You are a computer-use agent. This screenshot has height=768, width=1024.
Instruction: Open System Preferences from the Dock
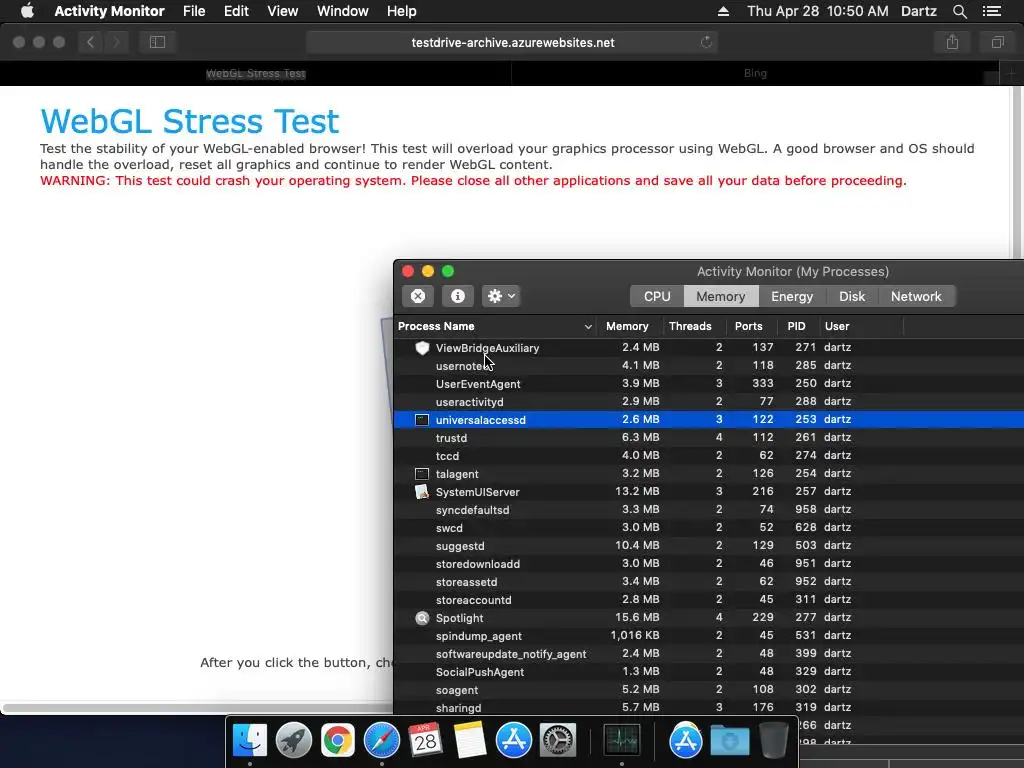[x=558, y=740]
